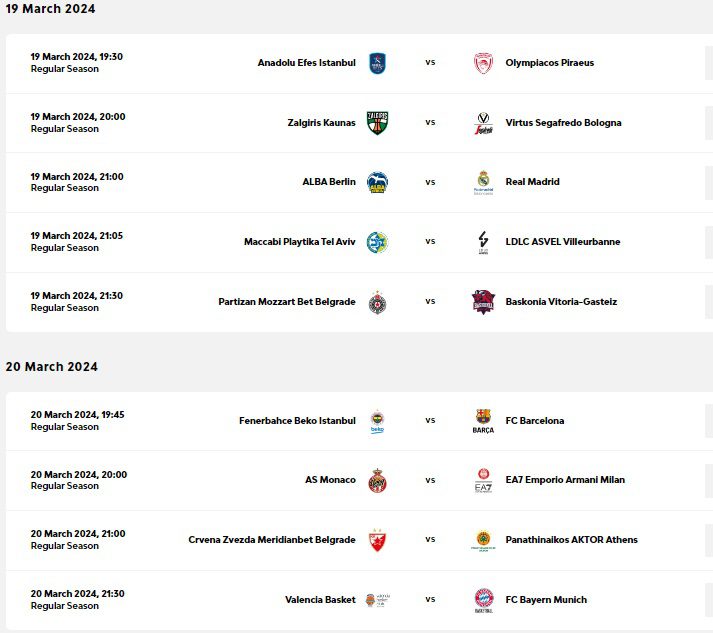713x633 pixels.
Task: Click the FC Bayern Munich logo
Action: click(x=483, y=600)
